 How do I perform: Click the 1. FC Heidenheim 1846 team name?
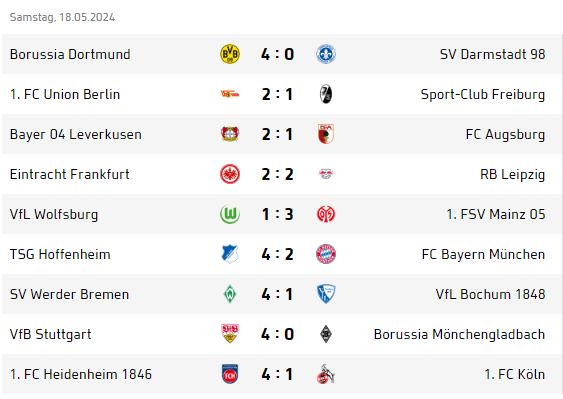coord(81,374)
